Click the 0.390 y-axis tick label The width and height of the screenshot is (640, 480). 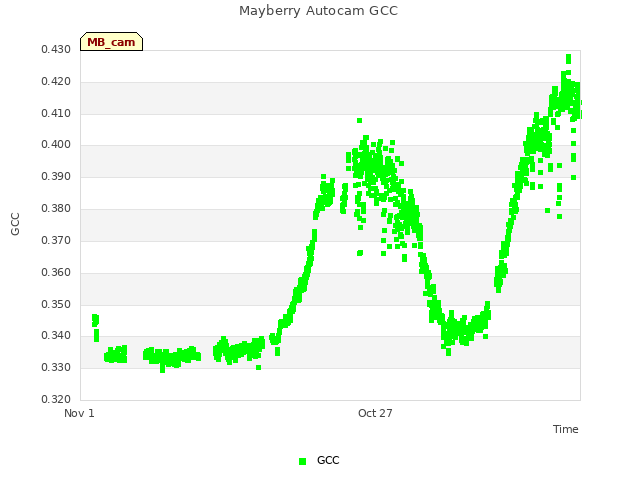point(56,177)
